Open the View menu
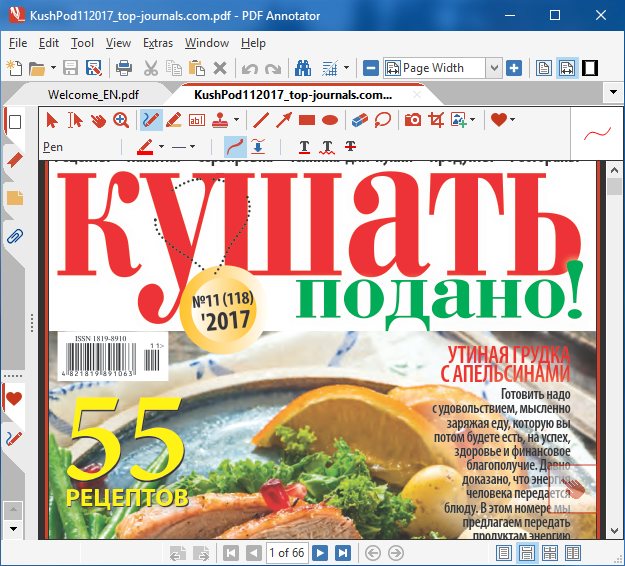This screenshot has height=566, width=625. 118,43
